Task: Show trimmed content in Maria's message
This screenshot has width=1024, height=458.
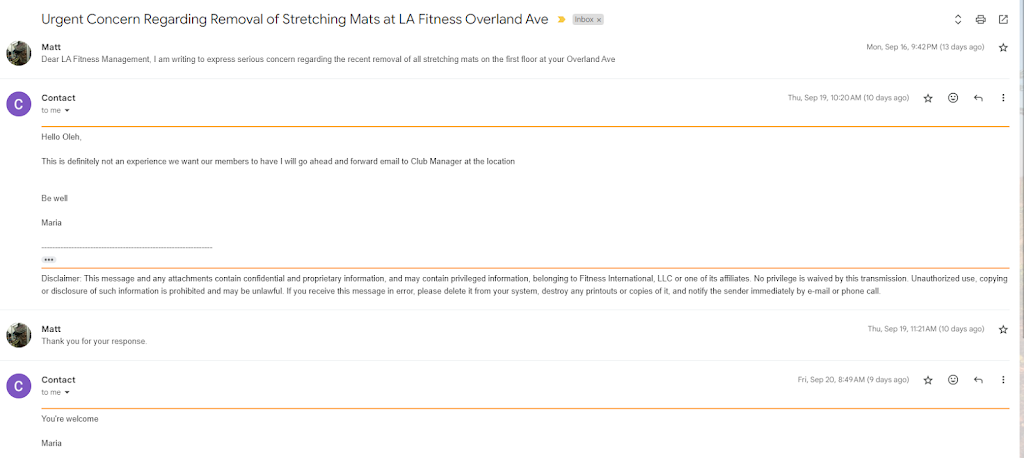Action: (49, 259)
